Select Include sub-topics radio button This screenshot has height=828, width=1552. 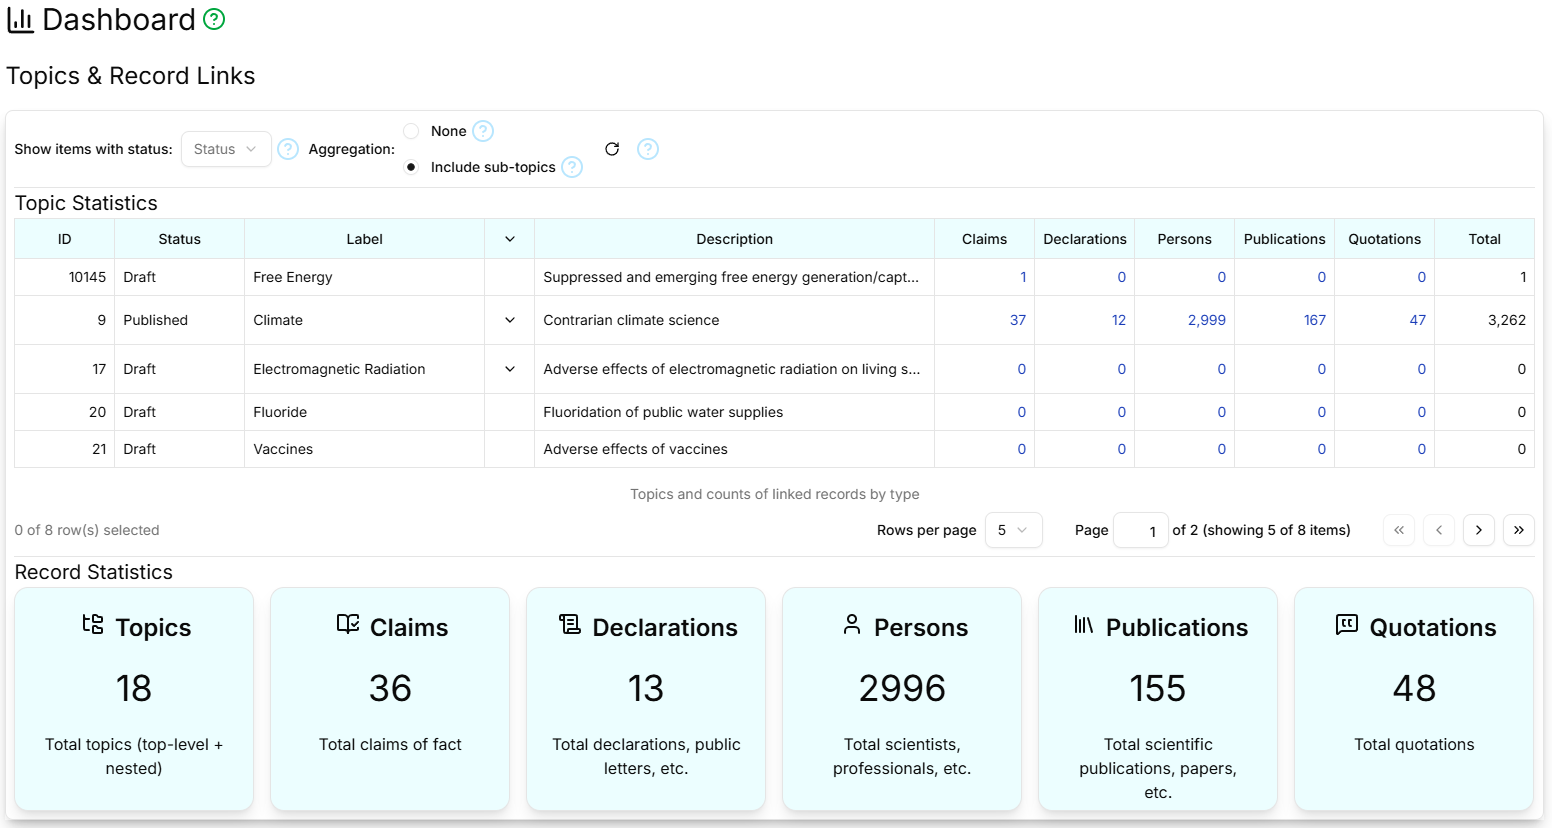click(x=411, y=167)
